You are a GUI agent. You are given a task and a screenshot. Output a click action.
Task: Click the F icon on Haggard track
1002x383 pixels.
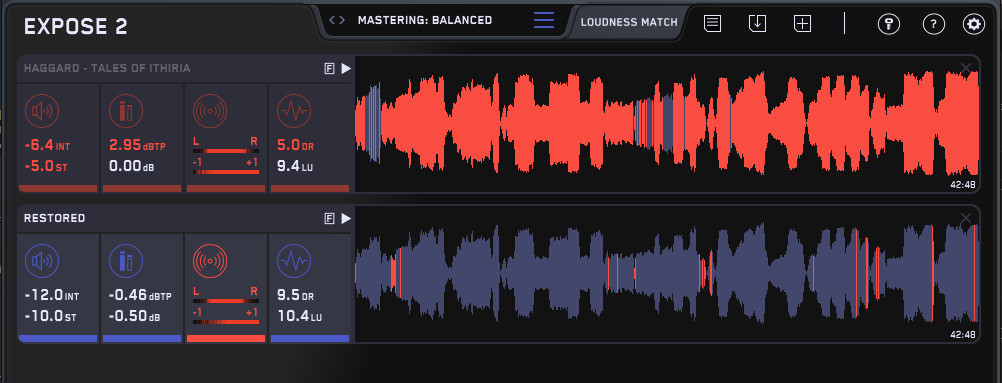tap(330, 68)
